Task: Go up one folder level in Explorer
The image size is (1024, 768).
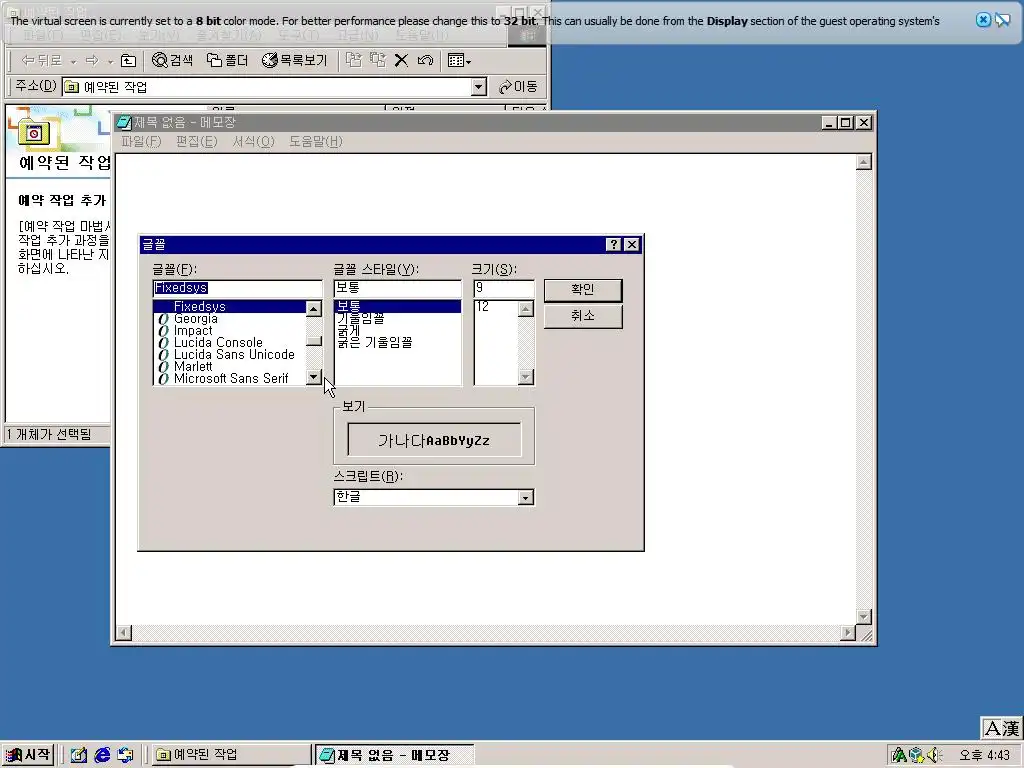Action: 129,61
